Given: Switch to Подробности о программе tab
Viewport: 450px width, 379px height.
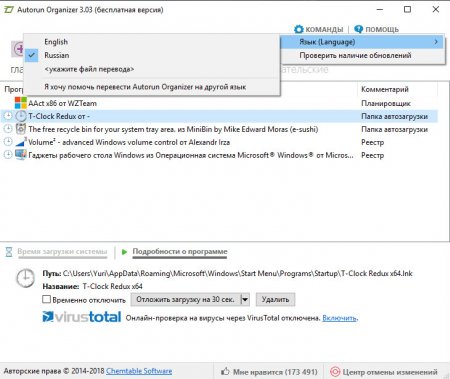Looking at the screenshot, I should click(x=180, y=252).
